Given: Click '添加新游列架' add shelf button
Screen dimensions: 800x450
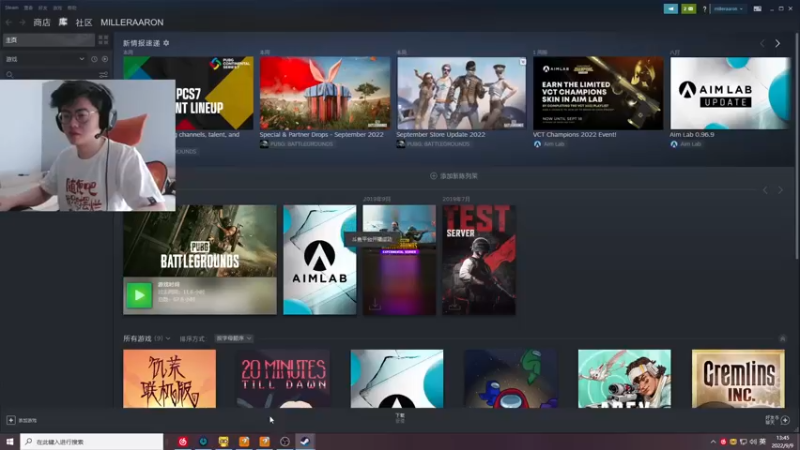Looking at the screenshot, I should 454,176.
